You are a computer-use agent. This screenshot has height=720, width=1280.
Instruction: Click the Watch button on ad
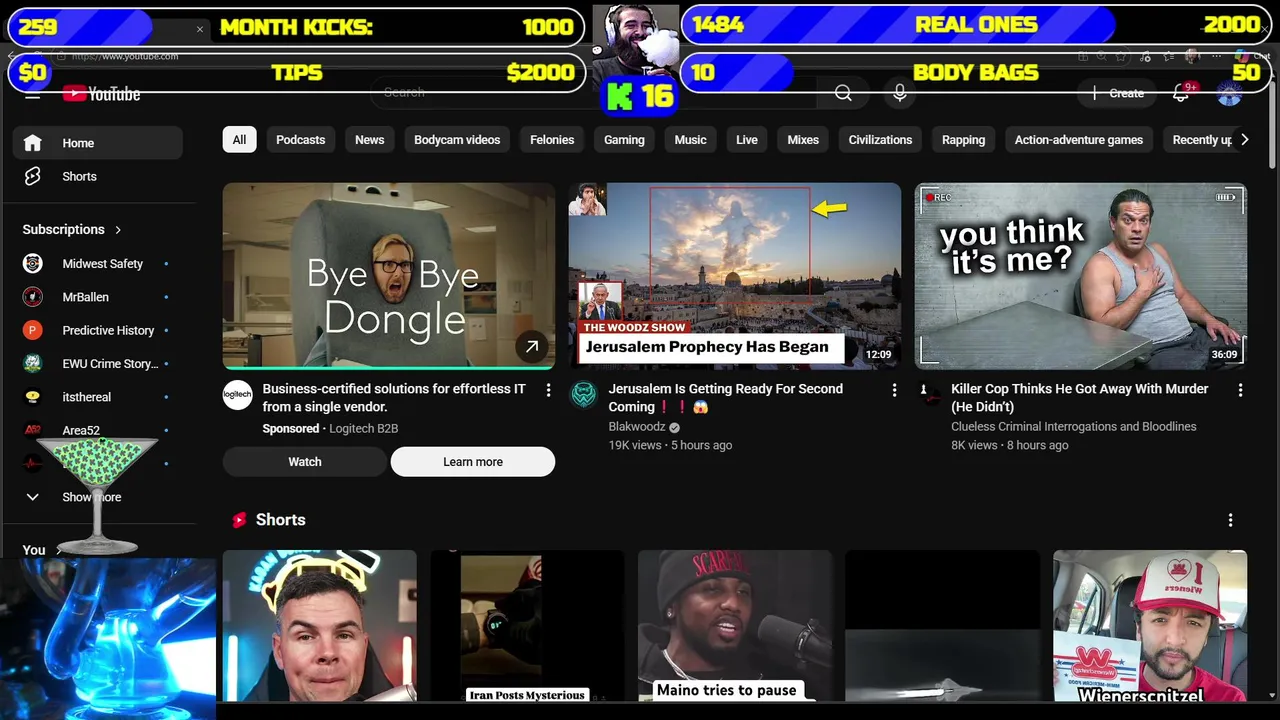[305, 462]
